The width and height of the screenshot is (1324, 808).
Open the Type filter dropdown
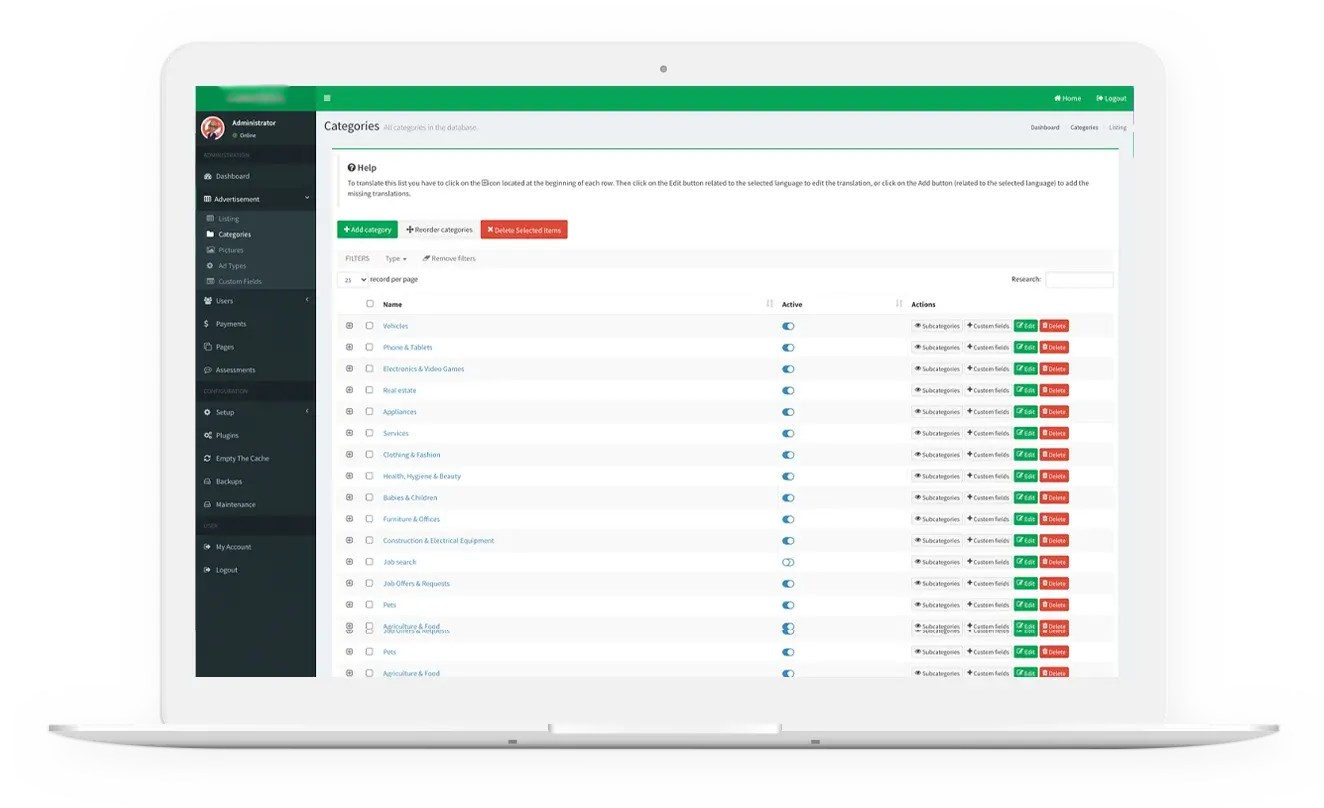click(396, 258)
